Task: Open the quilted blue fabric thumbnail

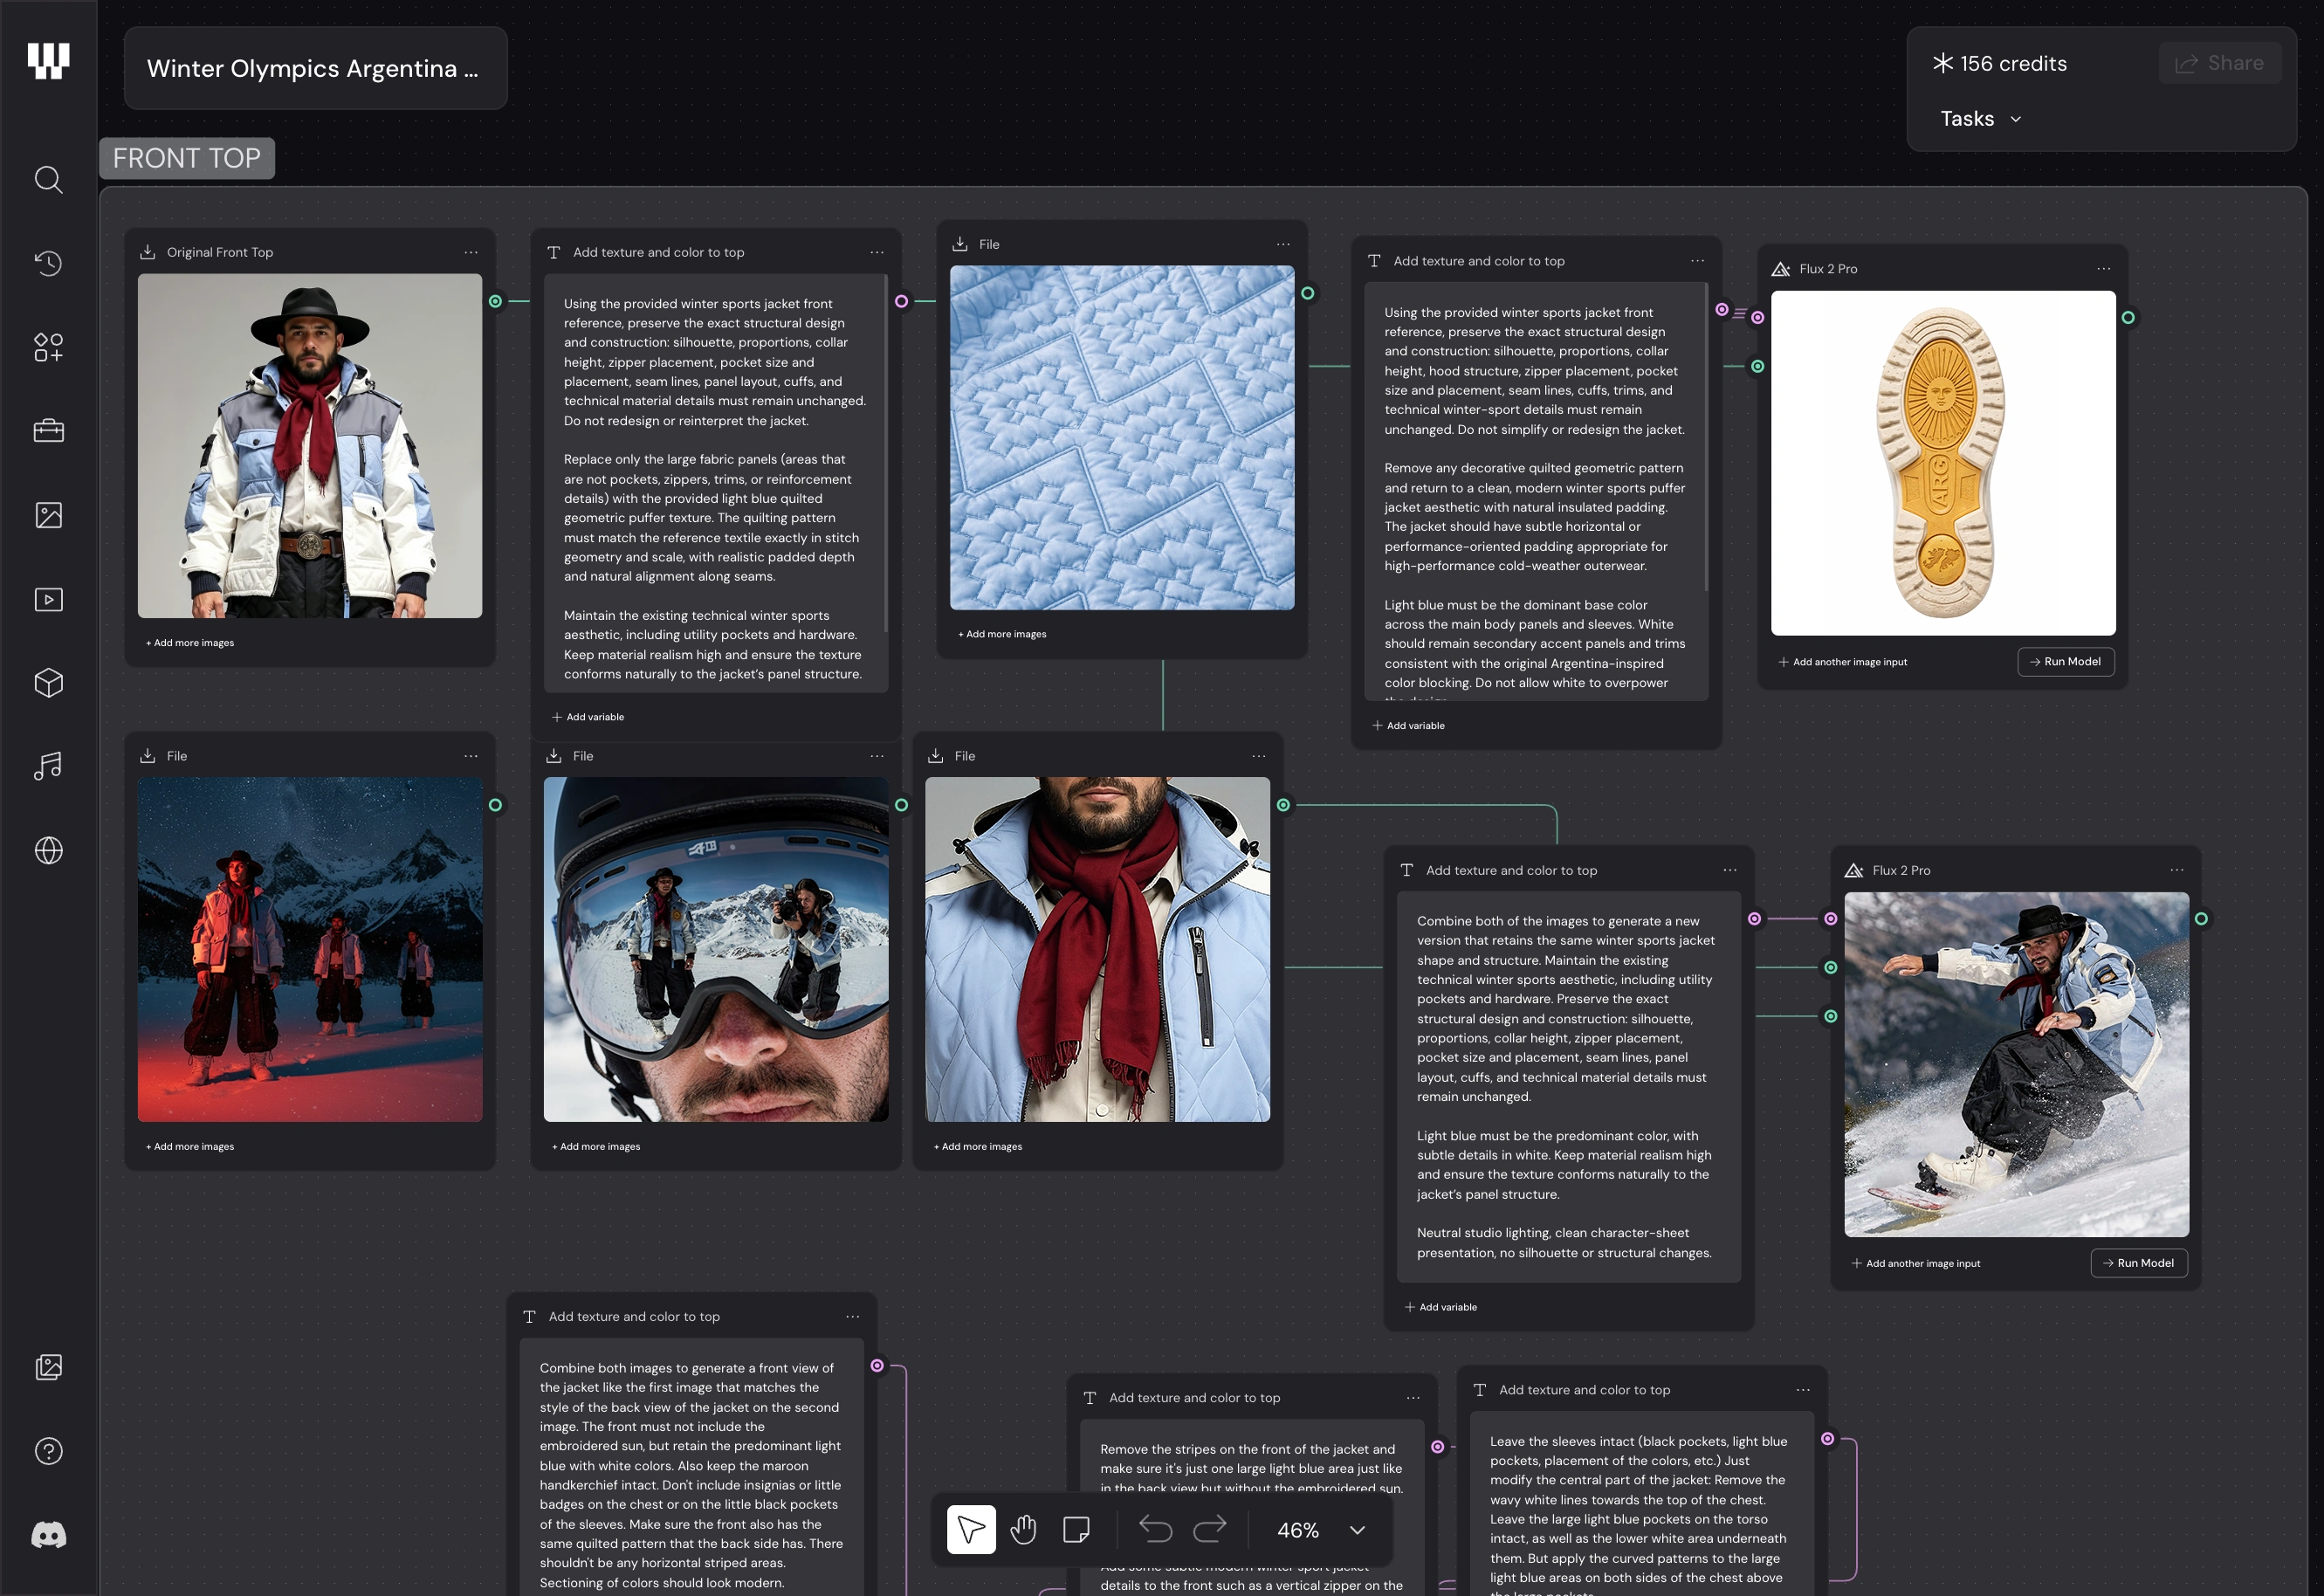Action: tap(1122, 438)
